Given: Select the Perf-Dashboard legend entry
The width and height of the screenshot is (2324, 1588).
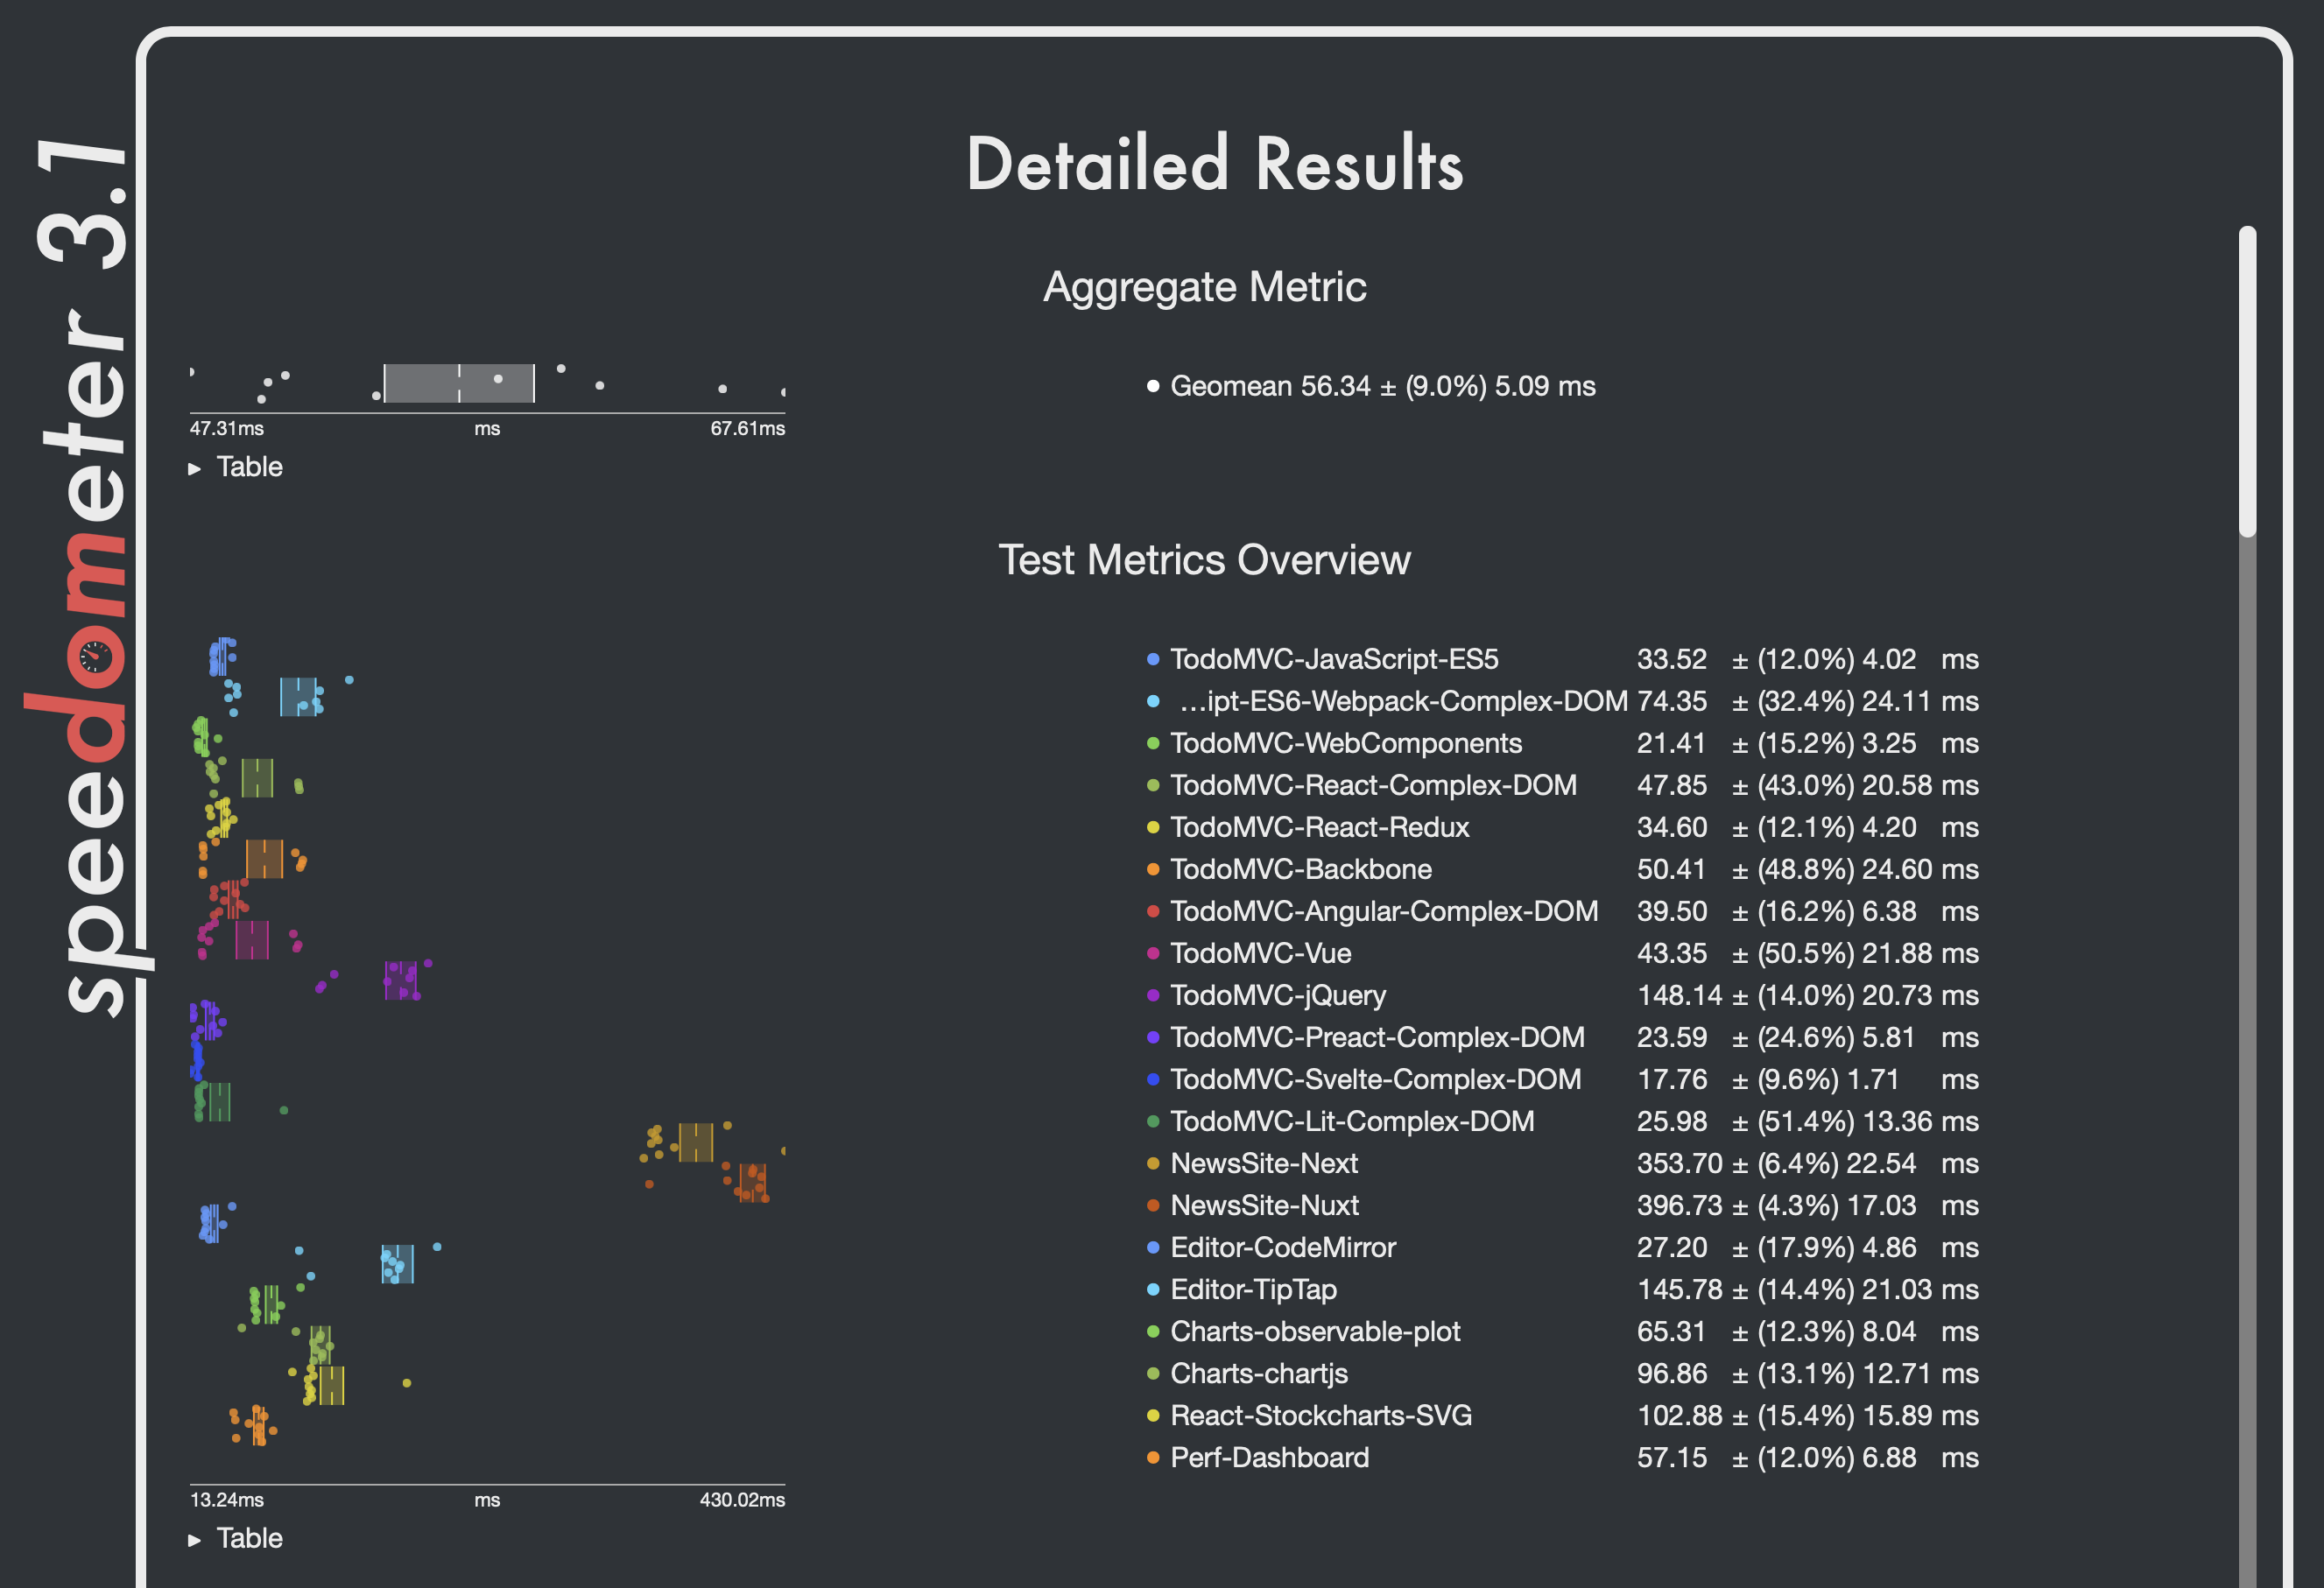Looking at the screenshot, I should pyautogui.click(x=1269, y=1457).
